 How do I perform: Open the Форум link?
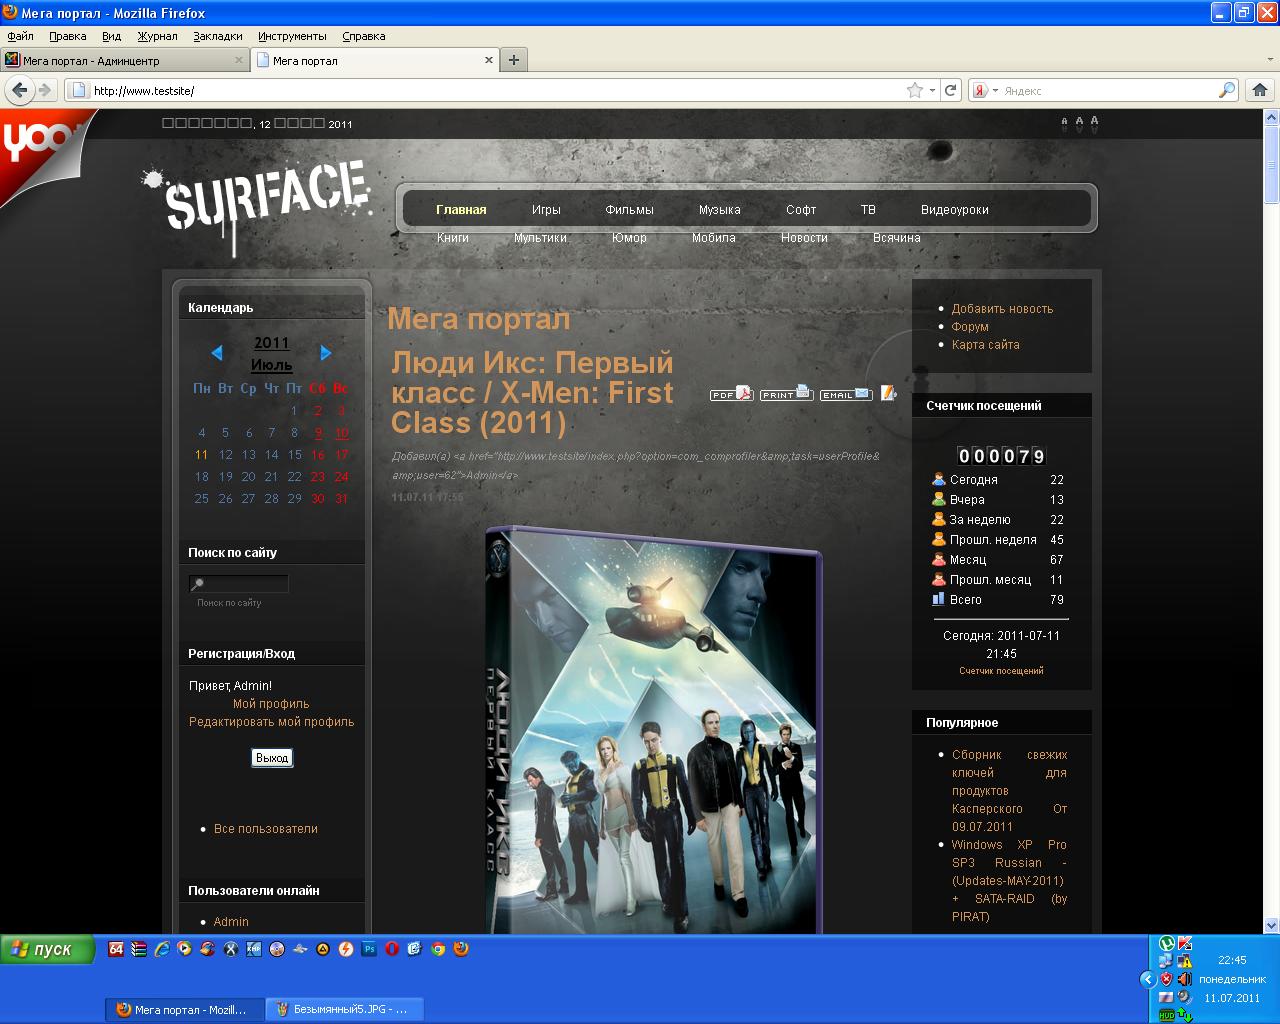coord(970,327)
